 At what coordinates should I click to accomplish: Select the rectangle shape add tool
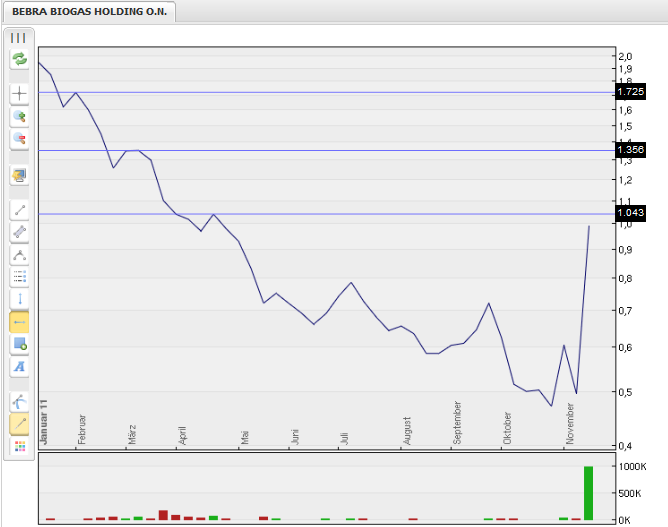19,344
